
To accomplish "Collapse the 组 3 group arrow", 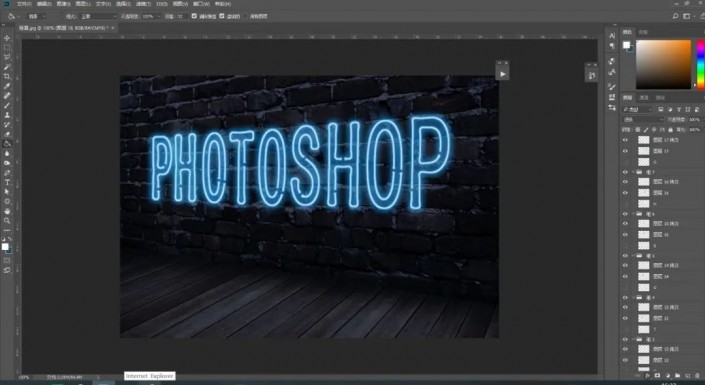I will click(x=634, y=339).
